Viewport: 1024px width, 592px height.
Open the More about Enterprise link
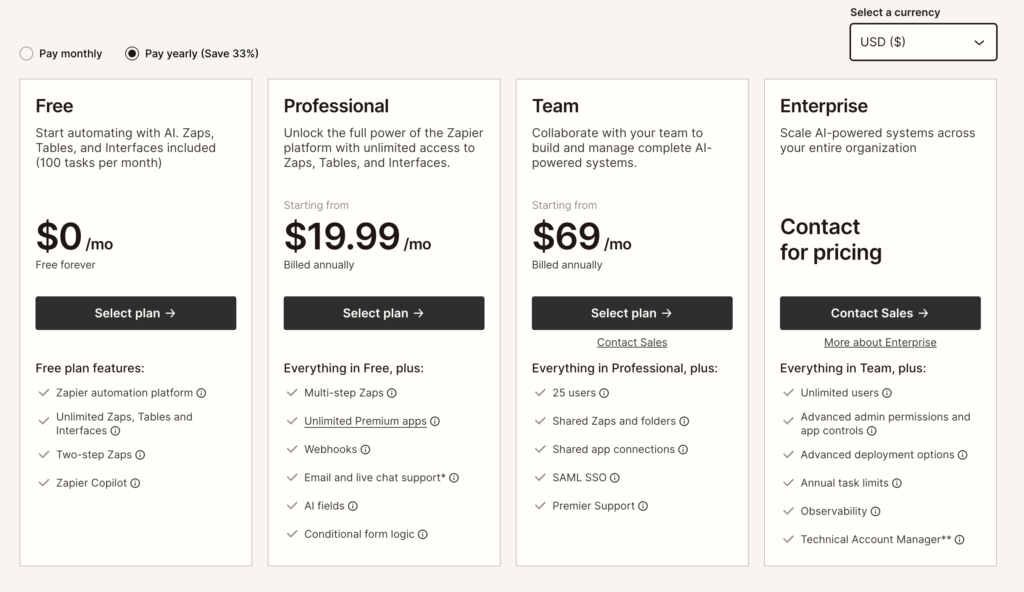click(880, 342)
